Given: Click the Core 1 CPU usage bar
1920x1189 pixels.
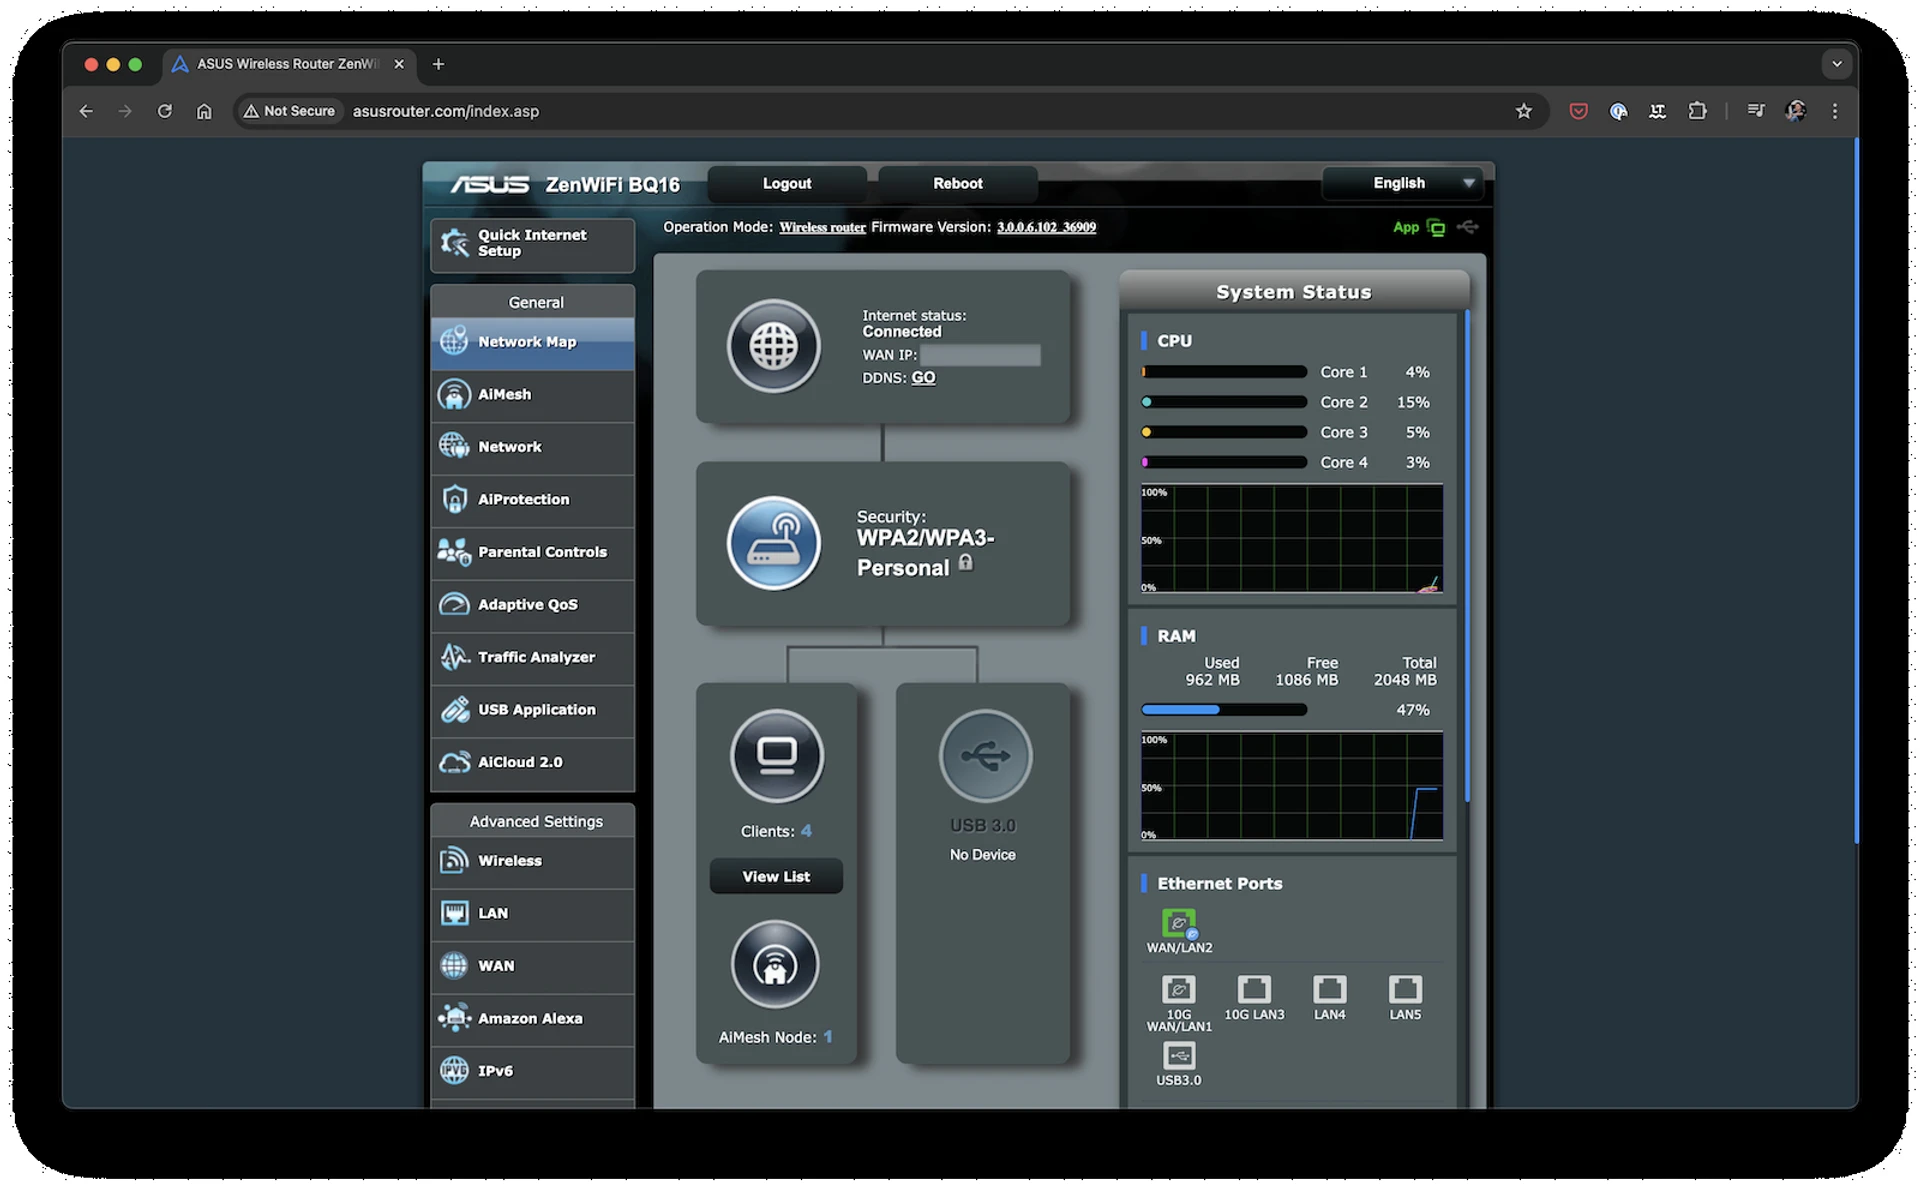Looking at the screenshot, I should coord(1224,372).
